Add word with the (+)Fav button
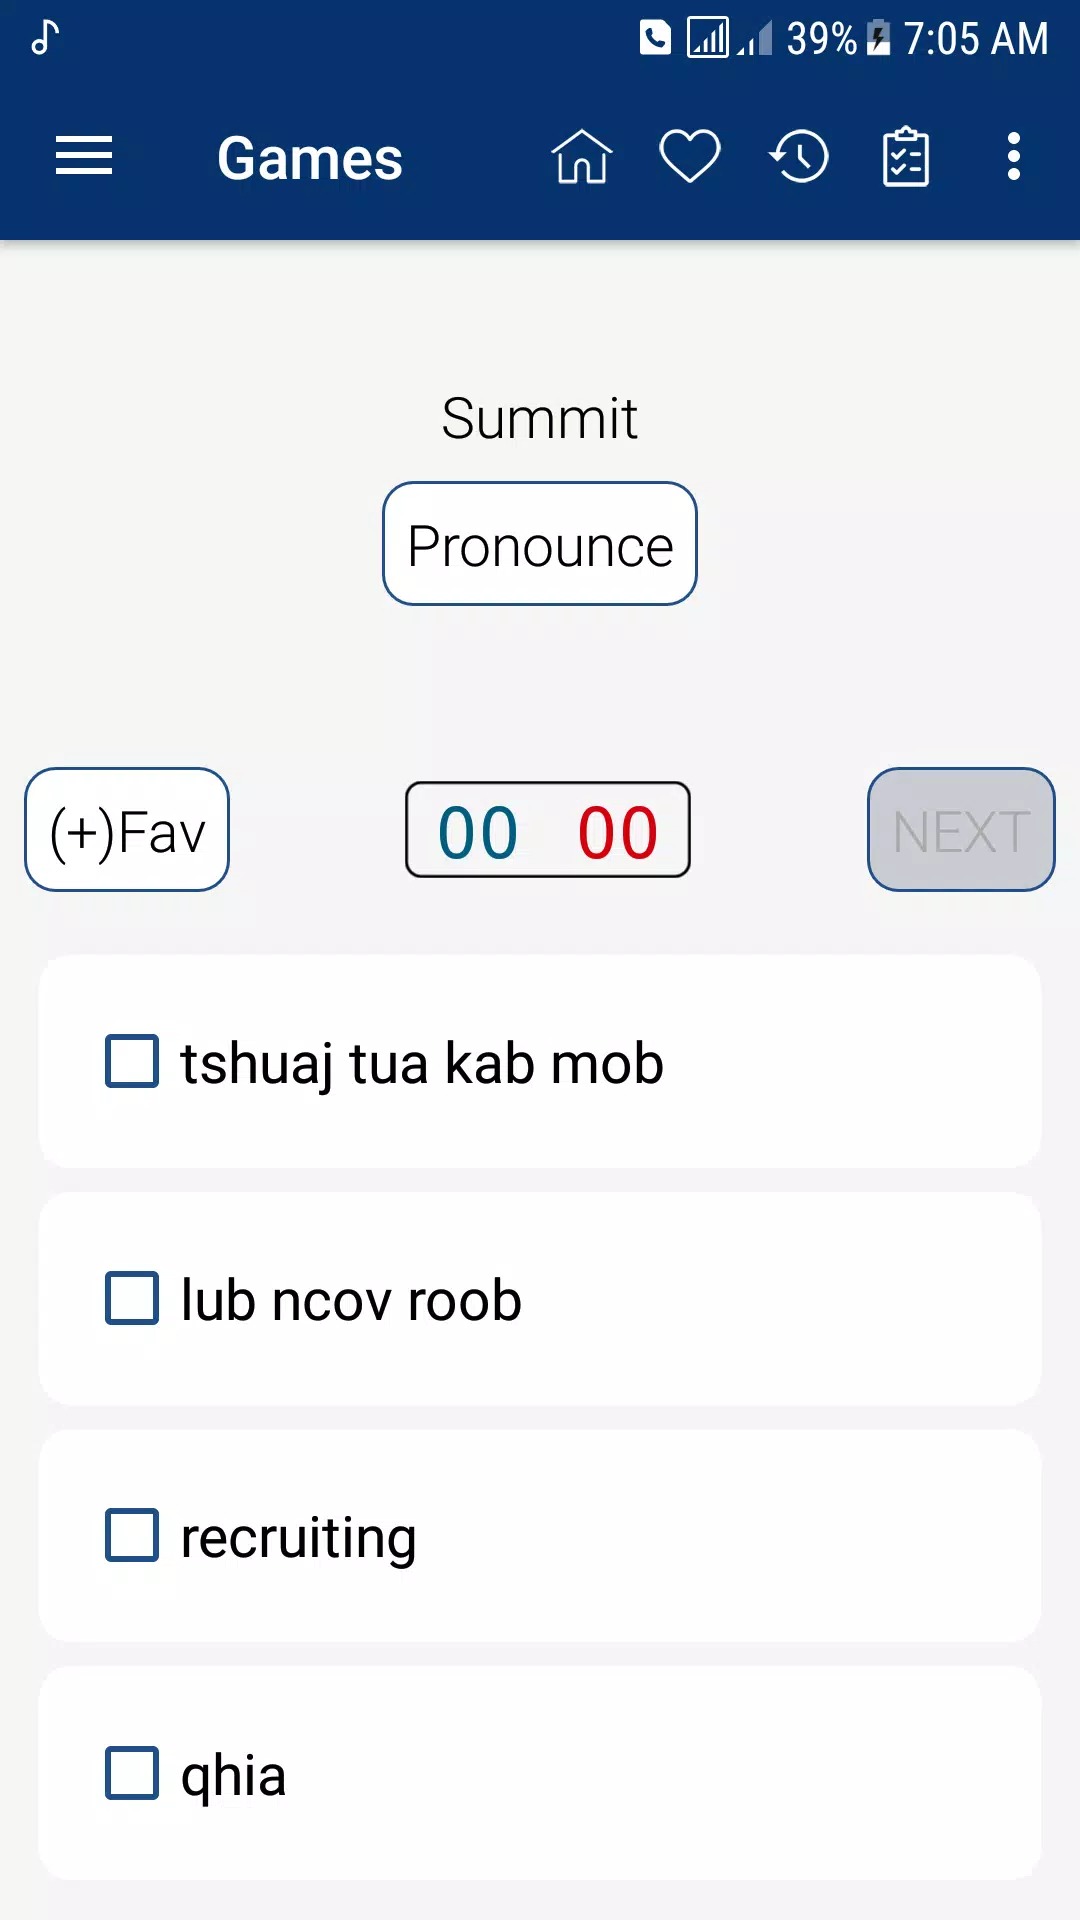 pyautogui.click(x=127, y=830)
